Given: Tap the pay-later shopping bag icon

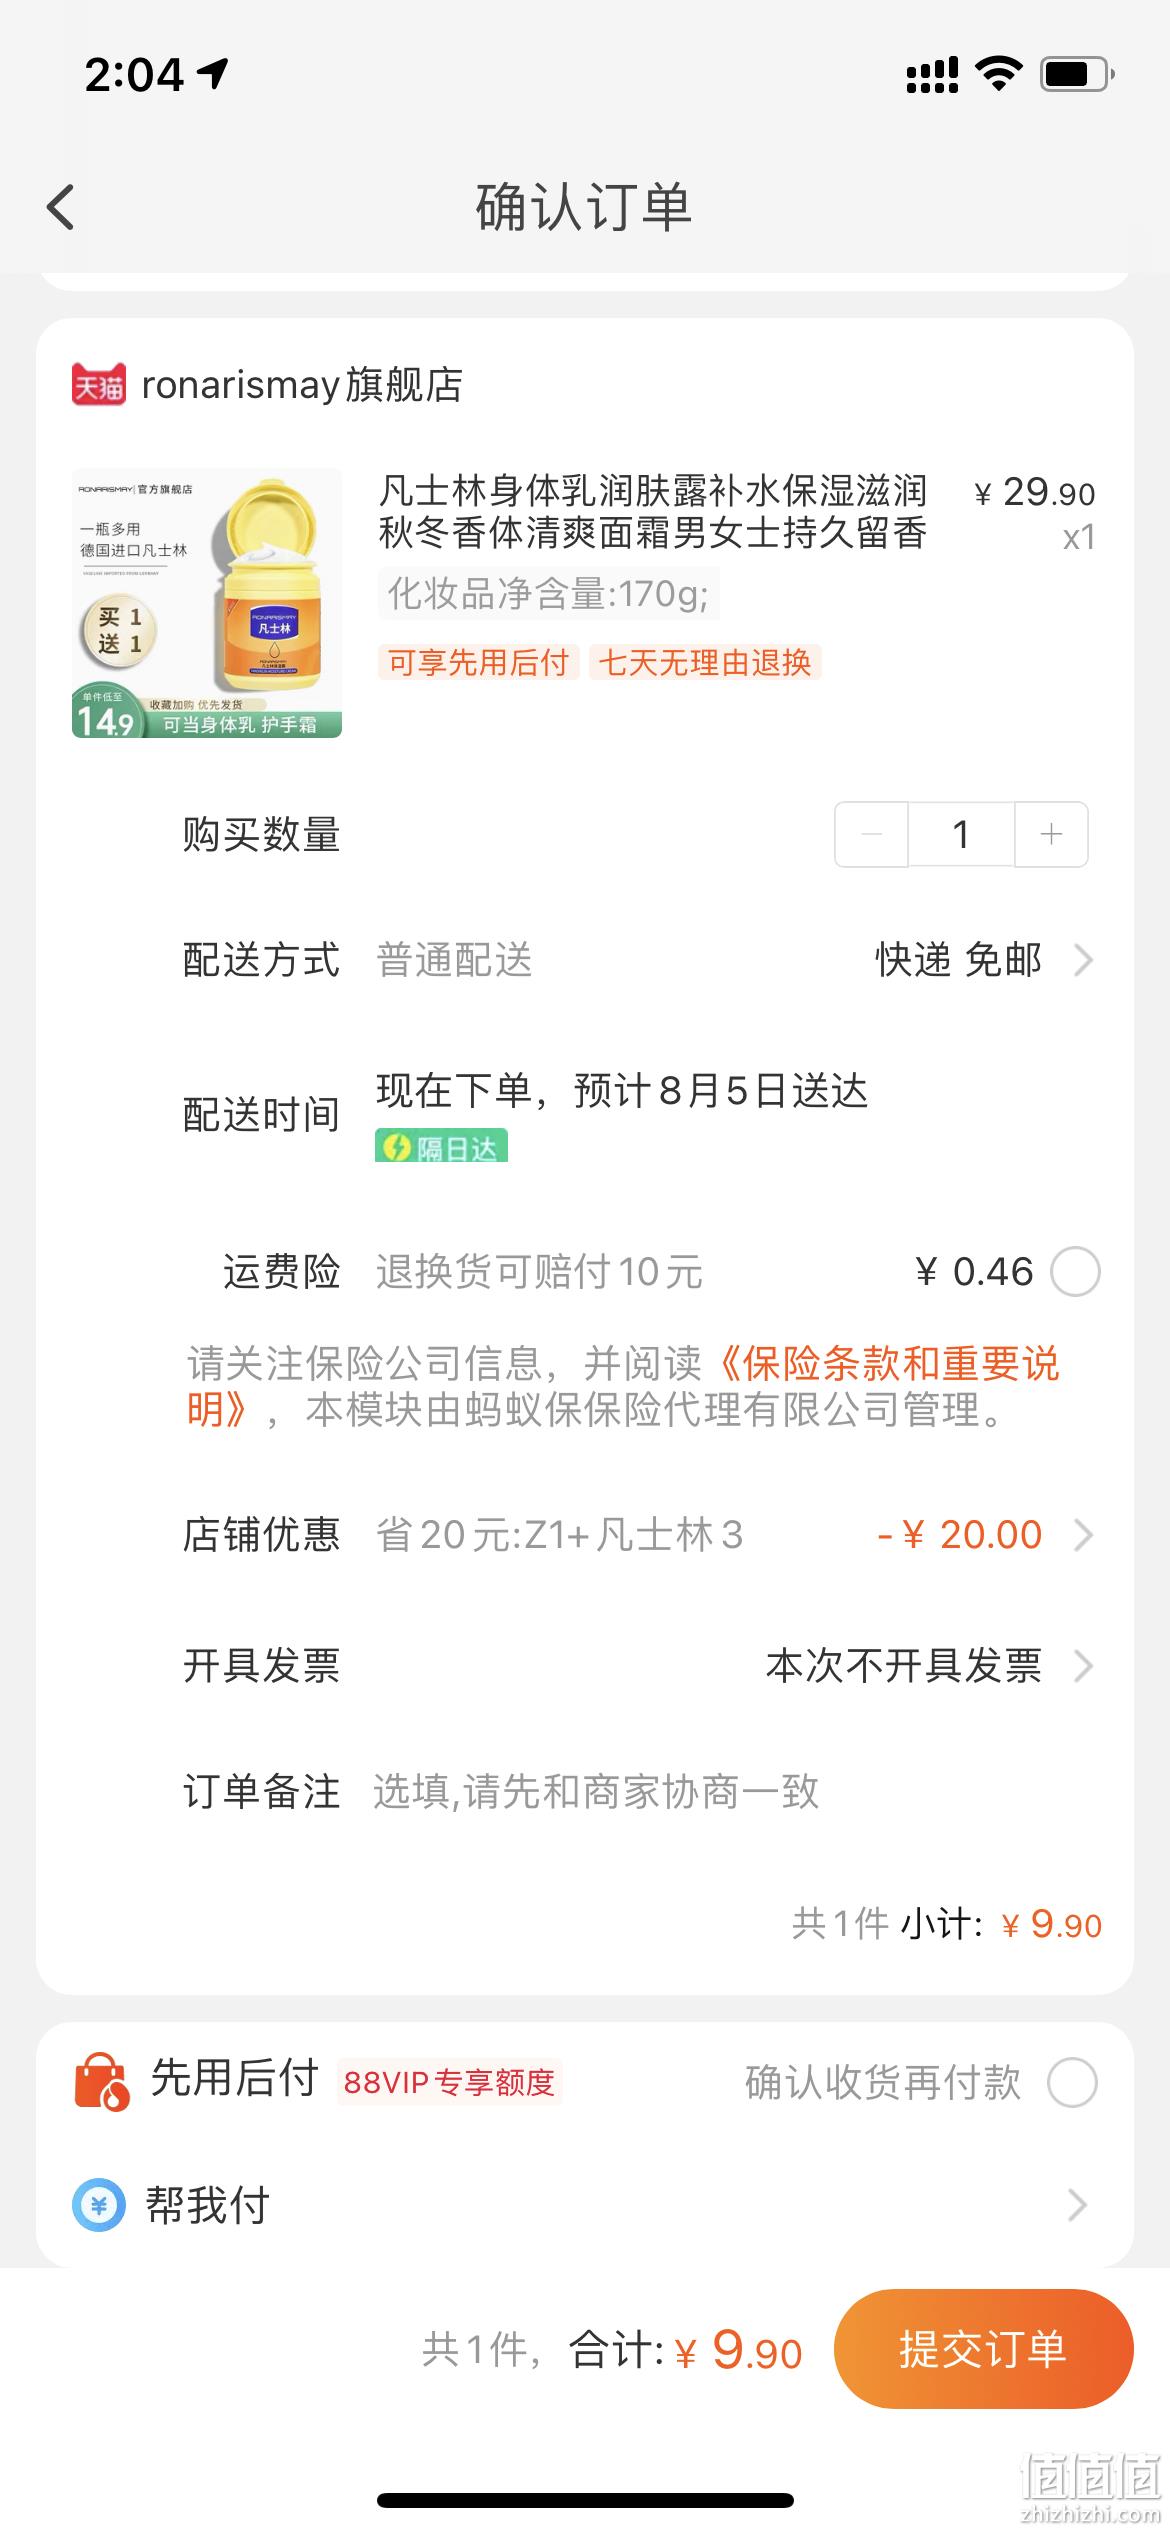Looking at the screenshot, I should pos(102,2082).
